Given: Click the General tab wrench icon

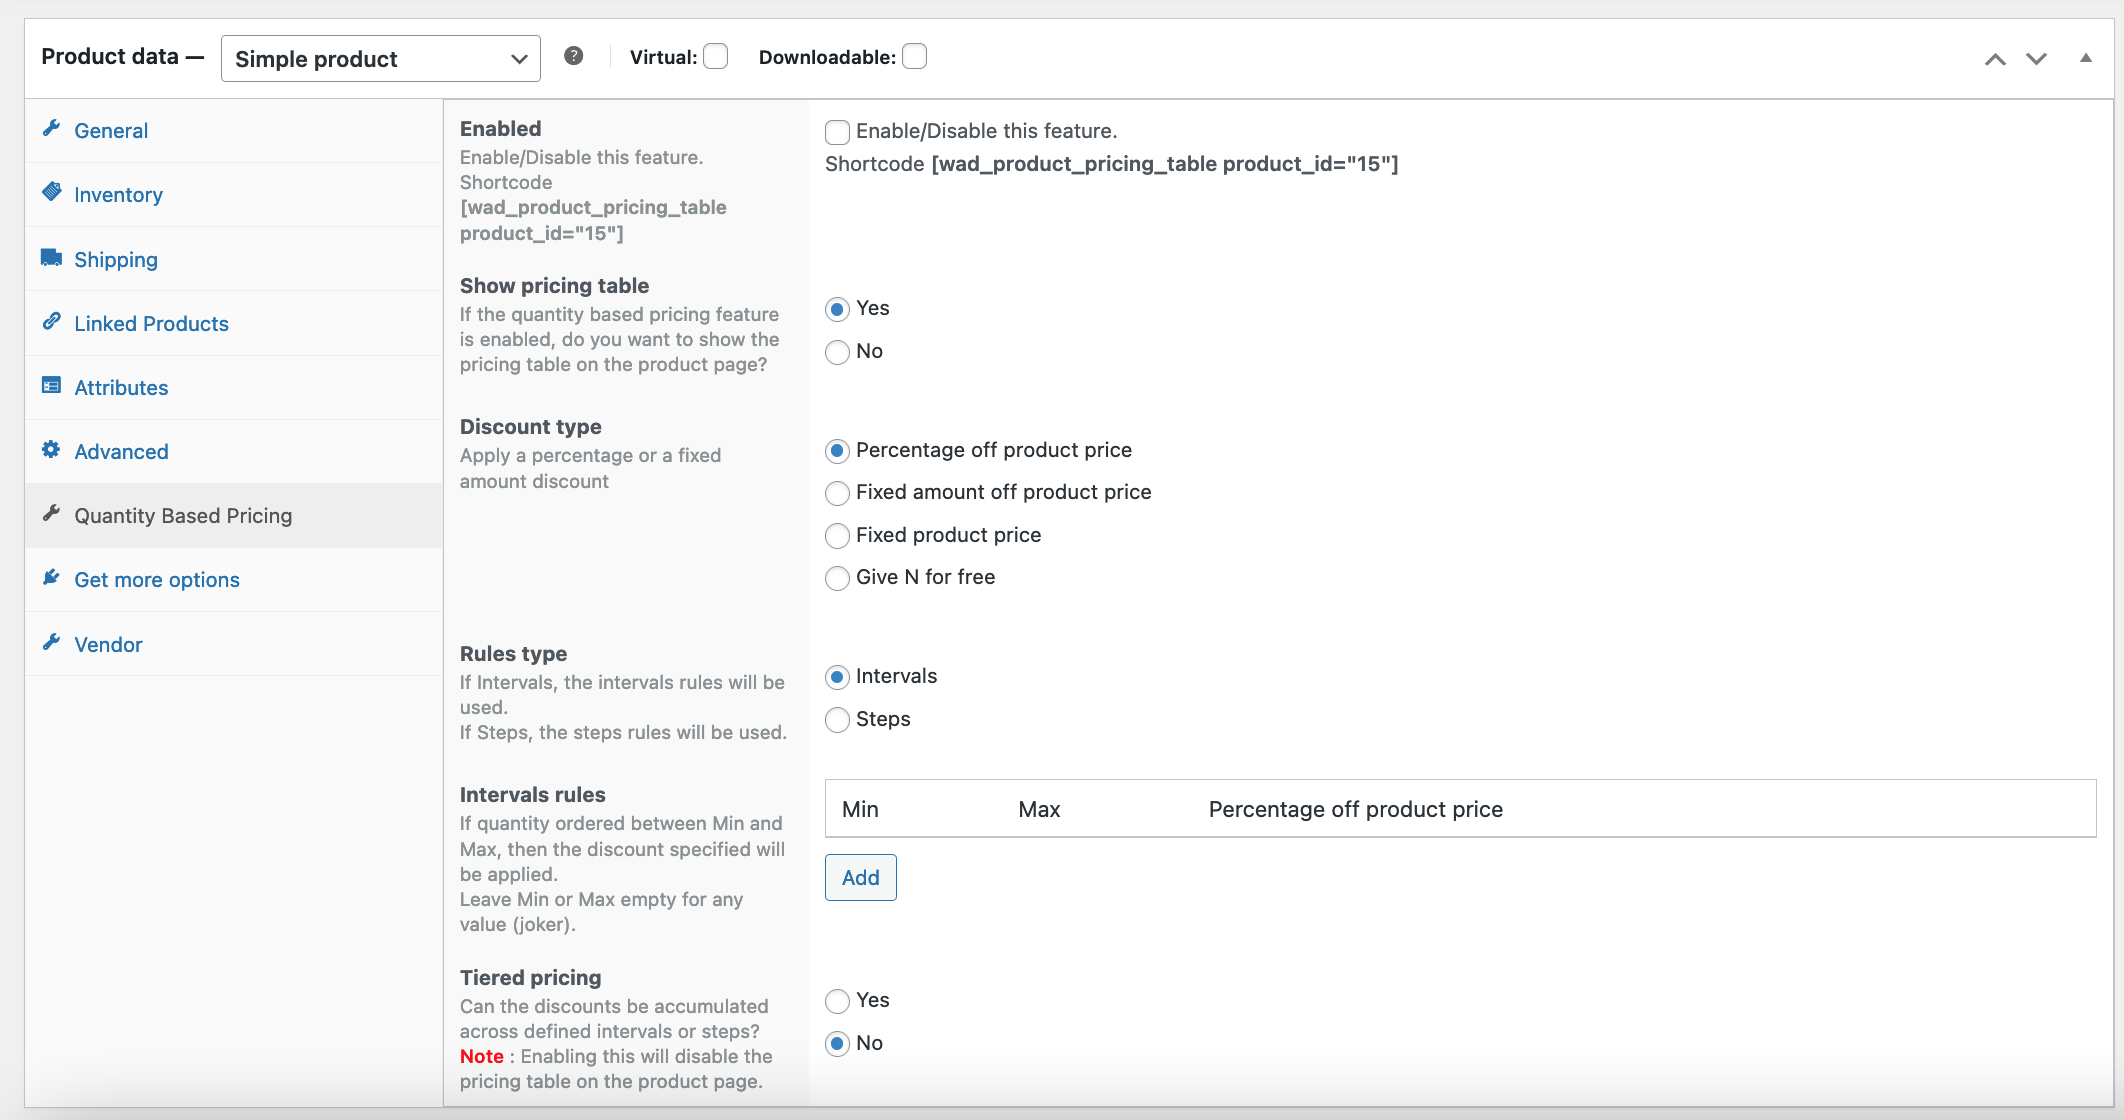Looking at the screenshot, I should click(51, 129).
